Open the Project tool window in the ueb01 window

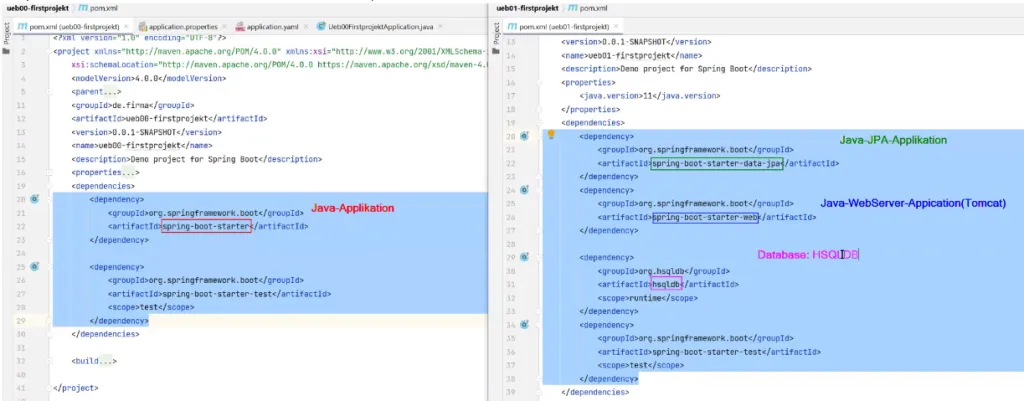click(497, 33)
